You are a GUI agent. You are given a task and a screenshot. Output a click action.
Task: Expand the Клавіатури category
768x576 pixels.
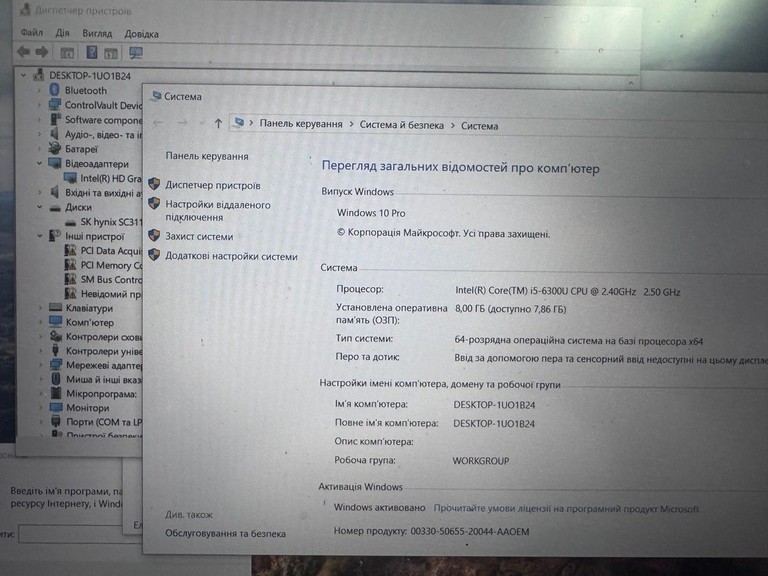pyautogui.click(x=40, y=308)
